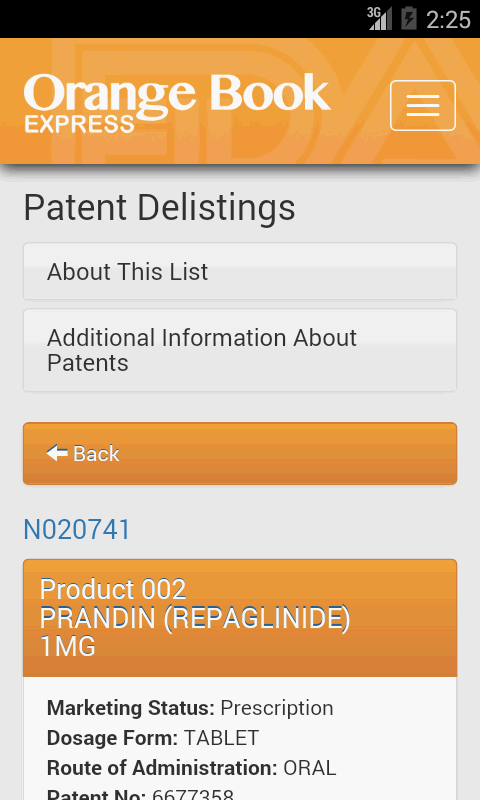The width and height of the screenshot is (480, 800).
Task: Select the Marketing Status: Prescription line
Action: 190,708
